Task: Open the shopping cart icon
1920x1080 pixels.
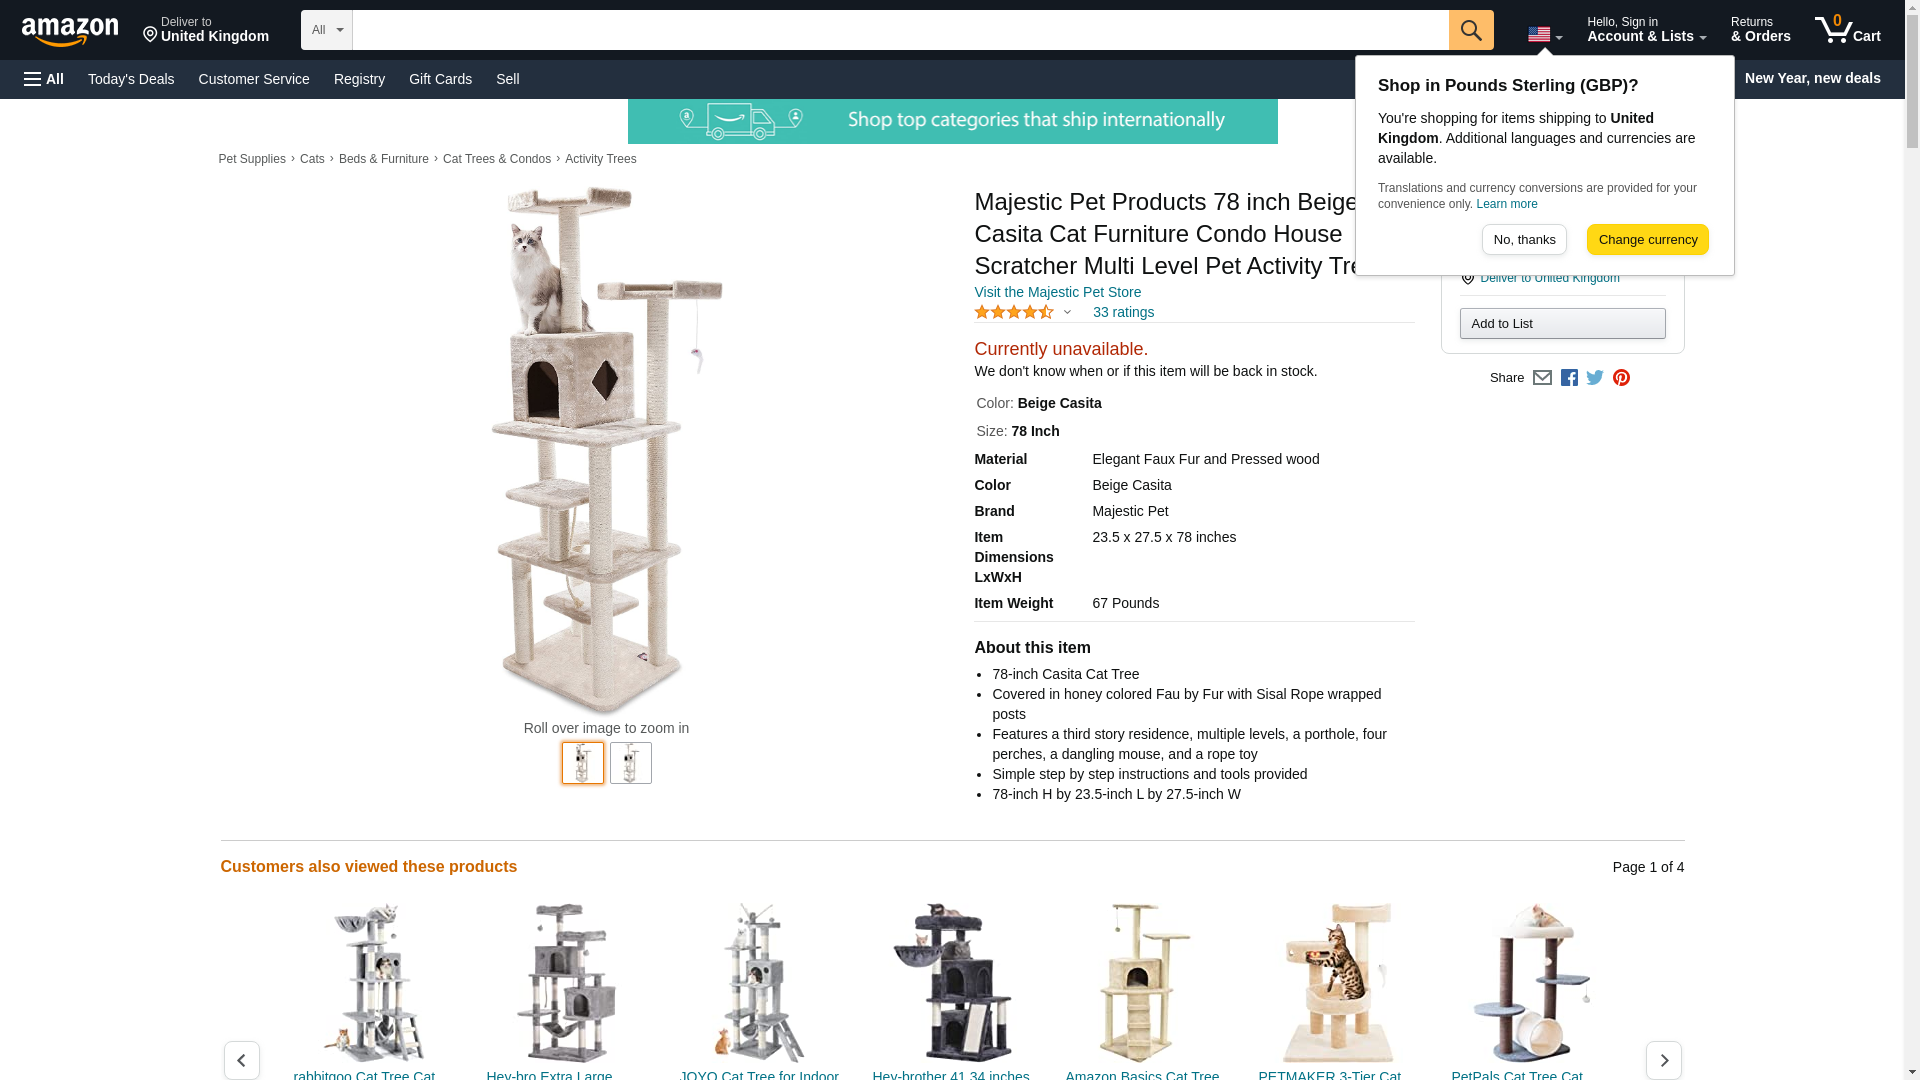Action: coord(1848,30)
